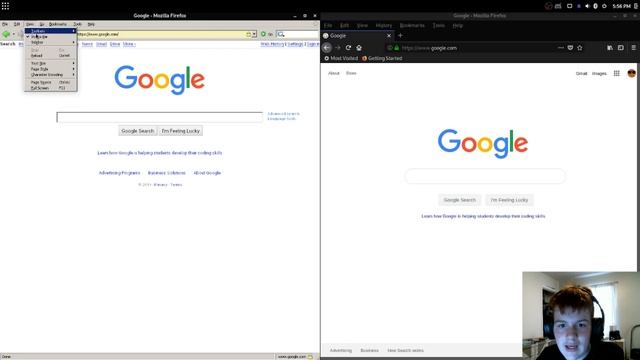
Task: Close the Google tab in new Firefox
Action: tap(389, 36)
